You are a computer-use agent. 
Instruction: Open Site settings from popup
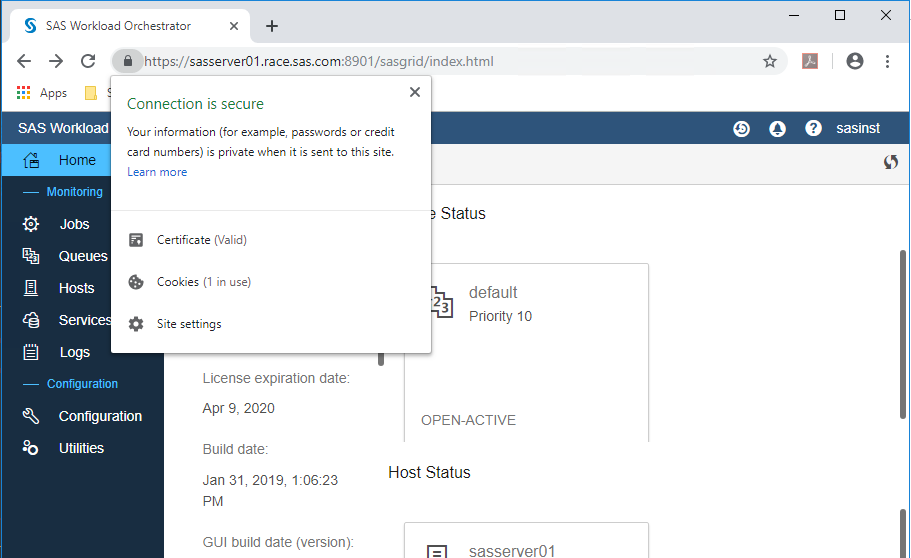[189, 324]
